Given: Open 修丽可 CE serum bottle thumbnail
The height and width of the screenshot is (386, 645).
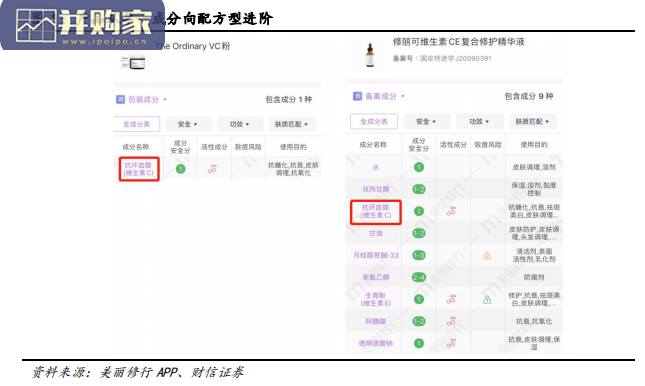Looking at the screenshot, I should (x=370, y=55).
